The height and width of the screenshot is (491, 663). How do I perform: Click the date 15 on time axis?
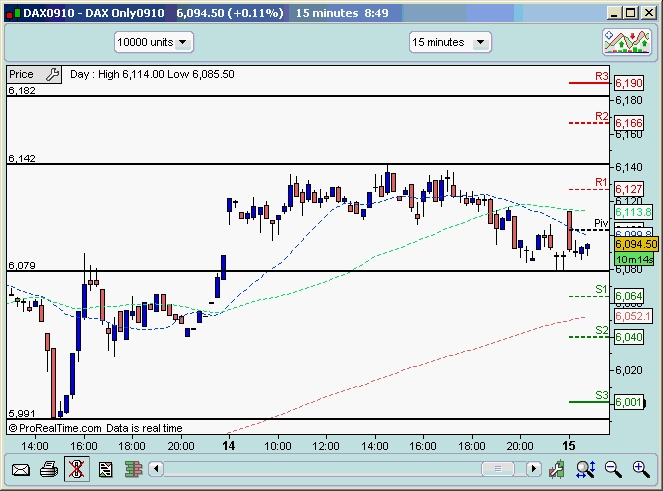569,446
